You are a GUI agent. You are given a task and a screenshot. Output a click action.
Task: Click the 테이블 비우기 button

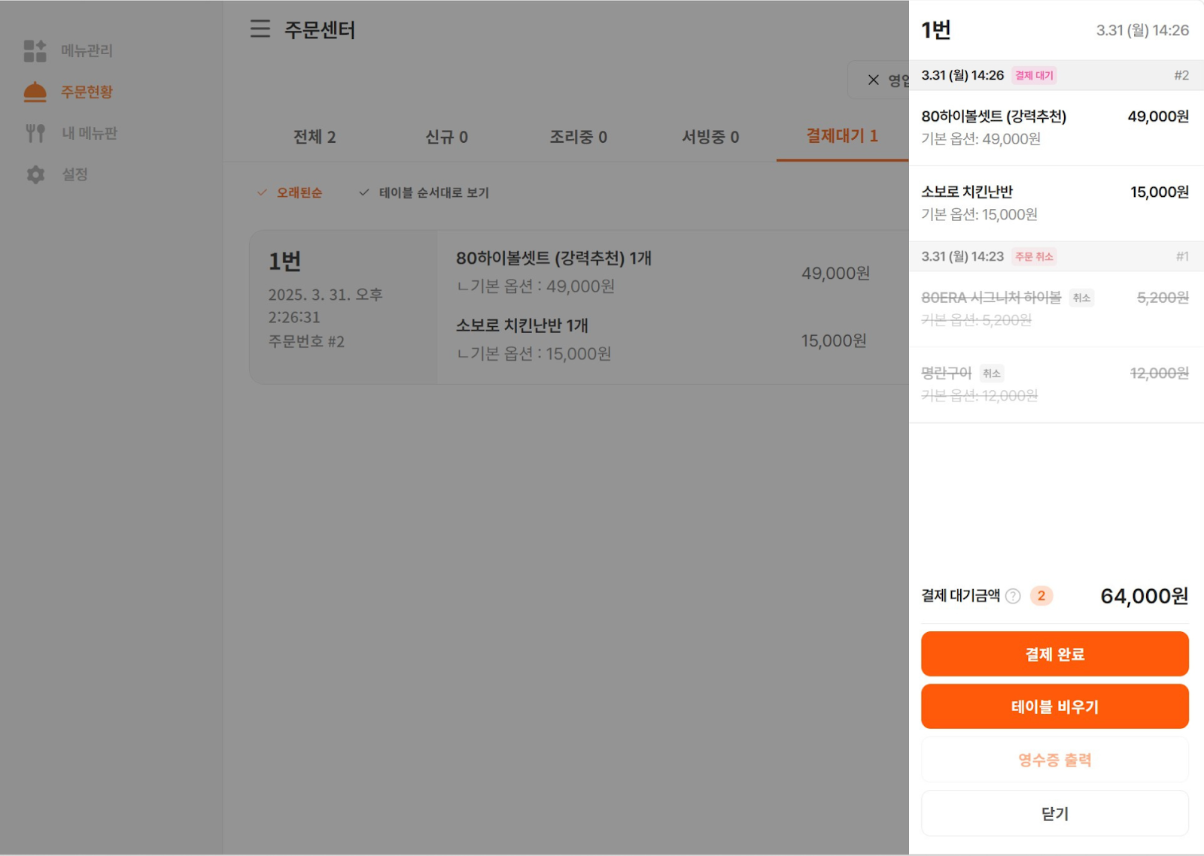[x=1055, y=706]
